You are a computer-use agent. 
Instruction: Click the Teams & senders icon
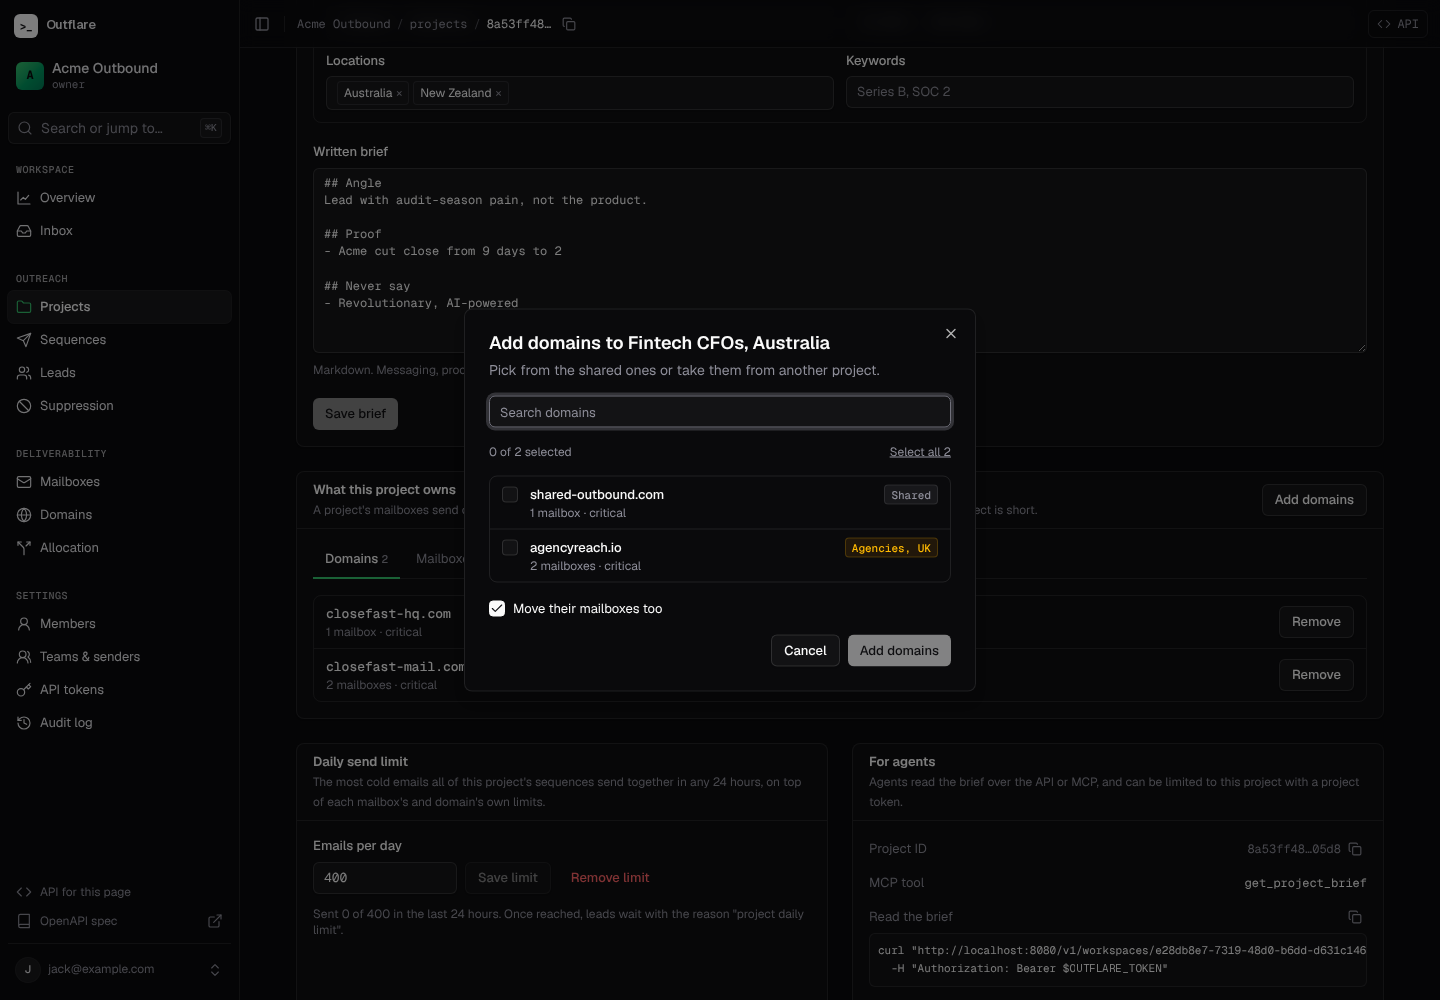[24, 657]
